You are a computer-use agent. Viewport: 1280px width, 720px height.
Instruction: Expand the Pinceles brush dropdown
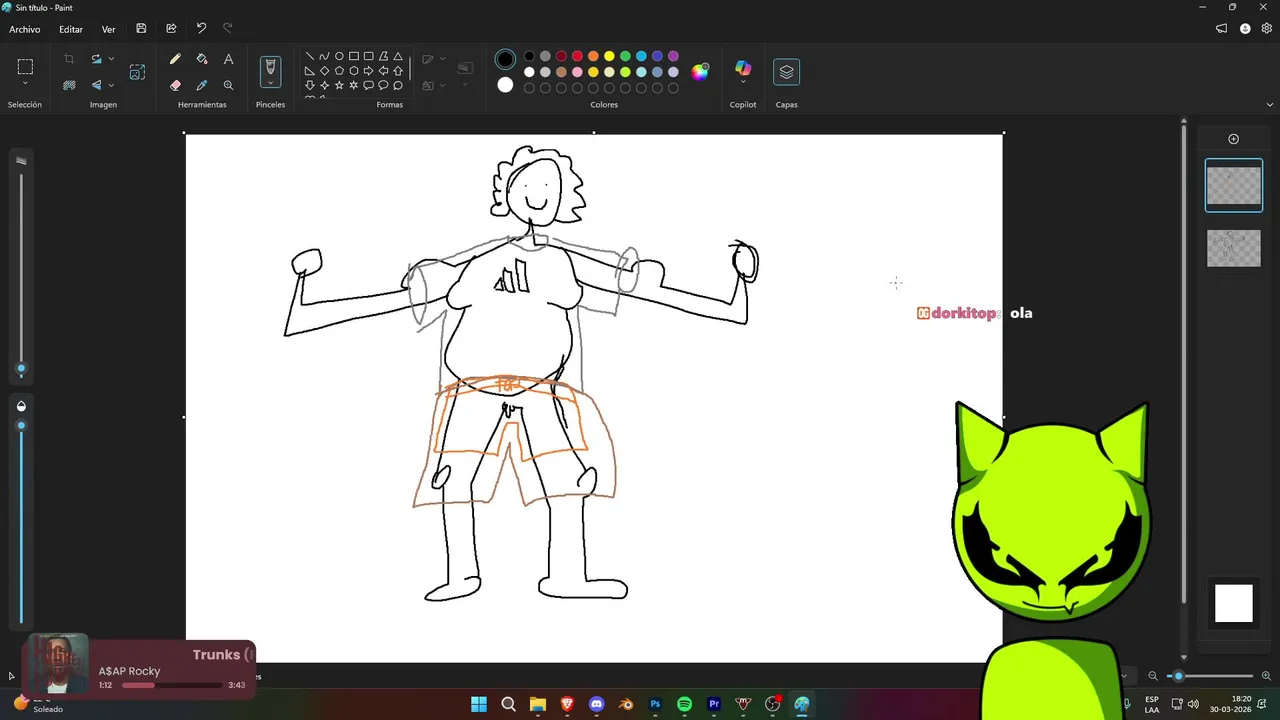tap(270, 84)
